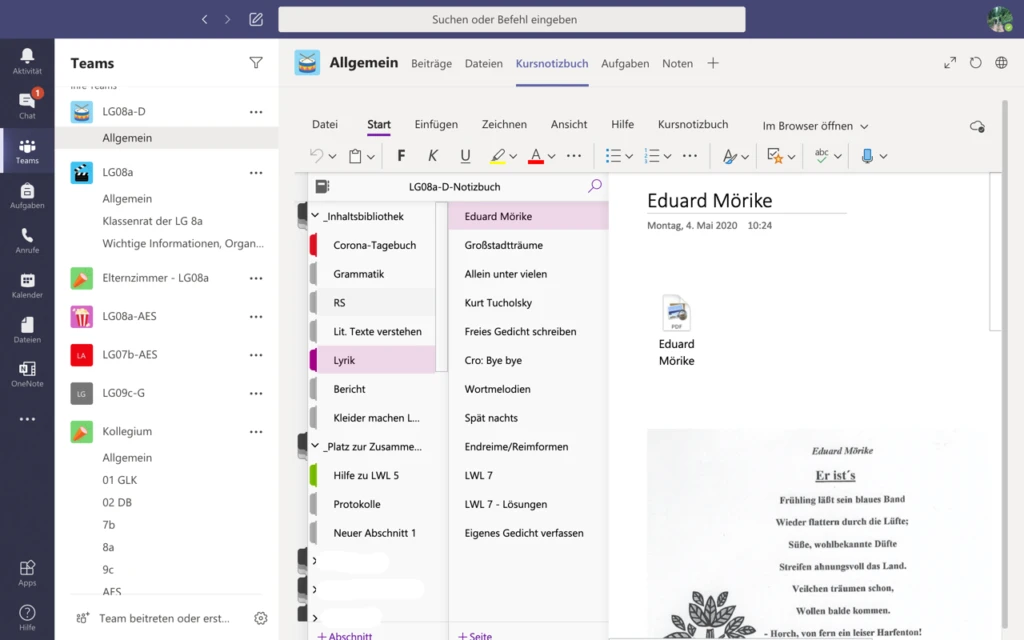Refresh the Kursnotizbuch with the reload icon
This screenshot has height=640, width=1024.
[x=974, y=62]
